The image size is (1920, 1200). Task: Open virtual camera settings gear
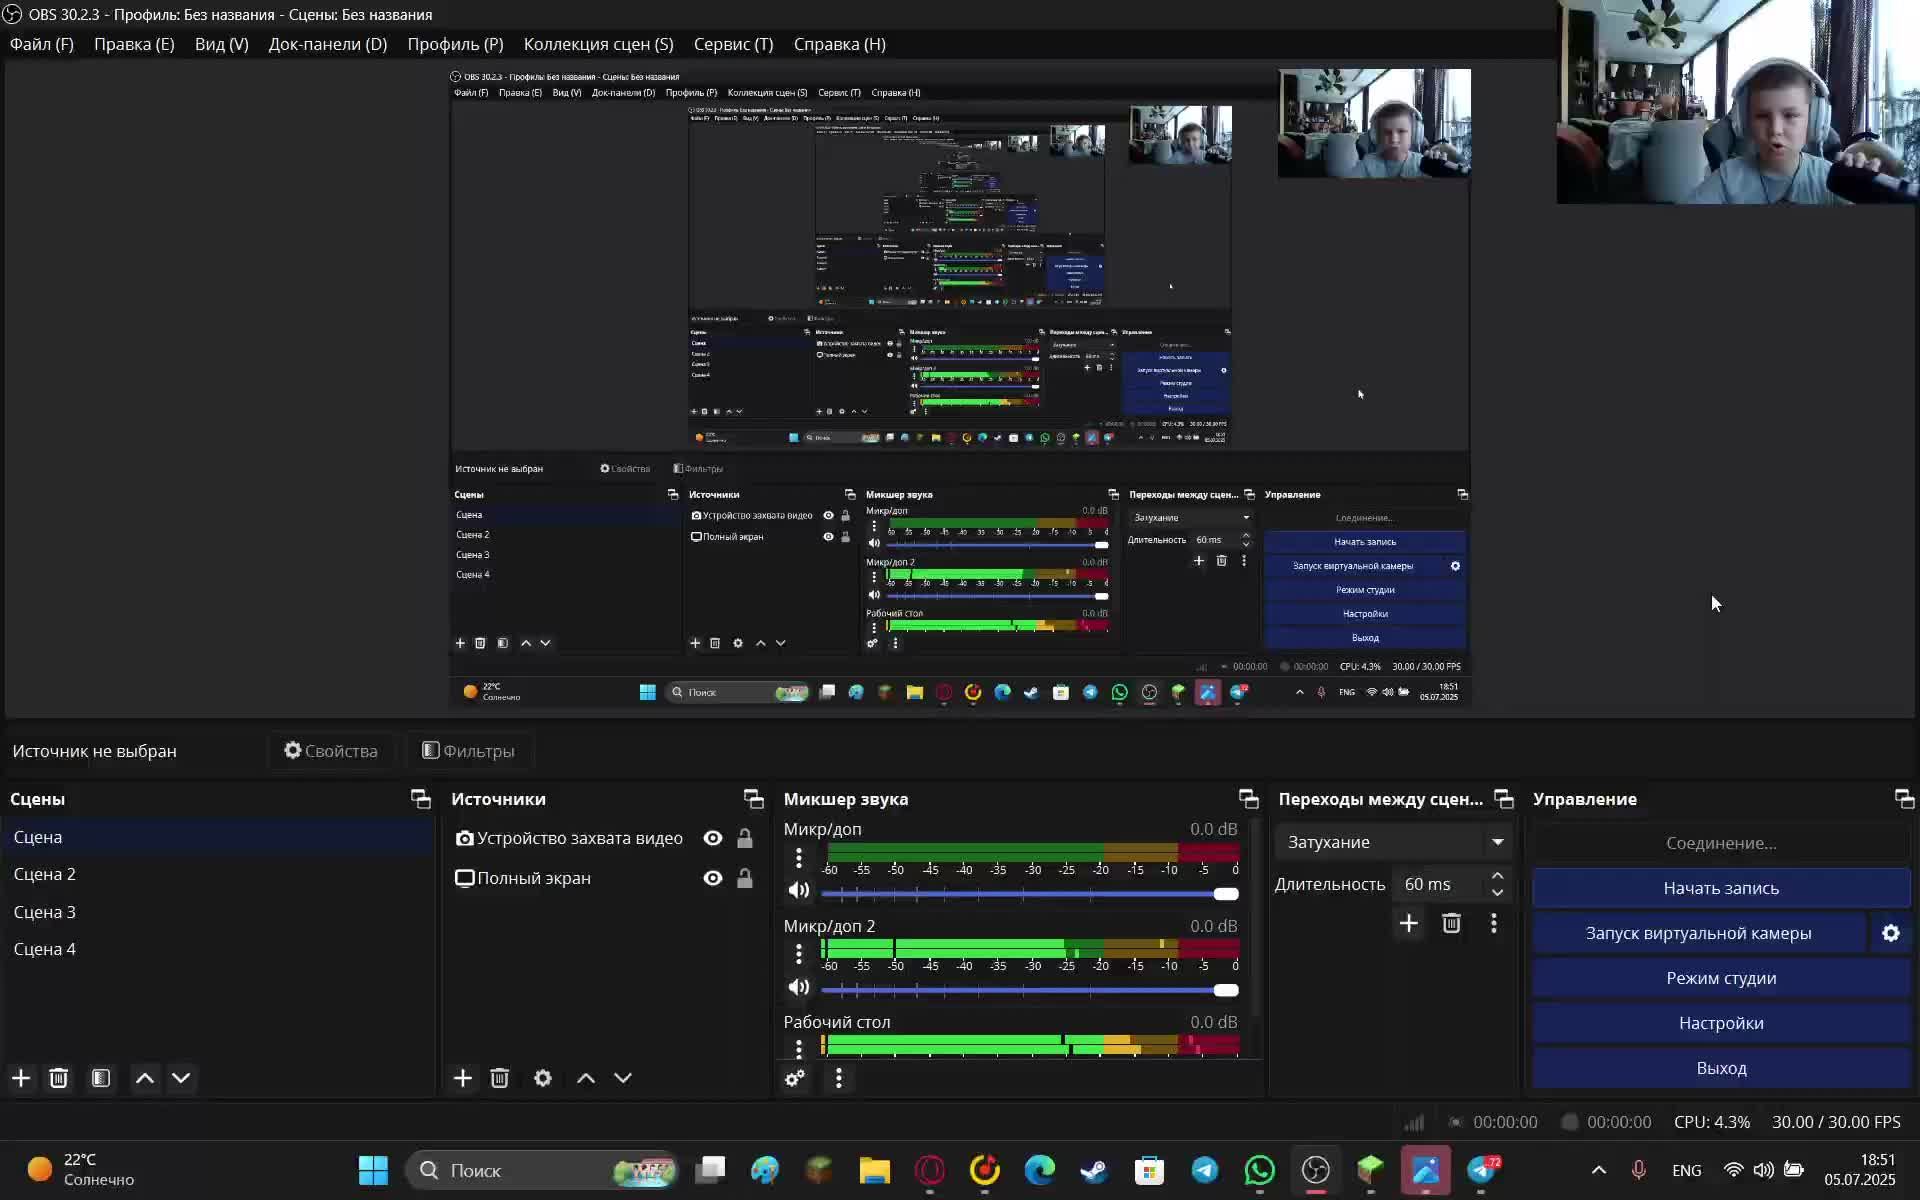1891,933
